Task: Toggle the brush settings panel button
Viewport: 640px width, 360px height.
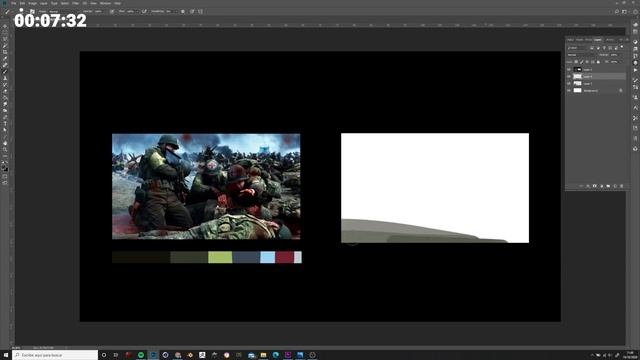Action: (x=32, y=11)
